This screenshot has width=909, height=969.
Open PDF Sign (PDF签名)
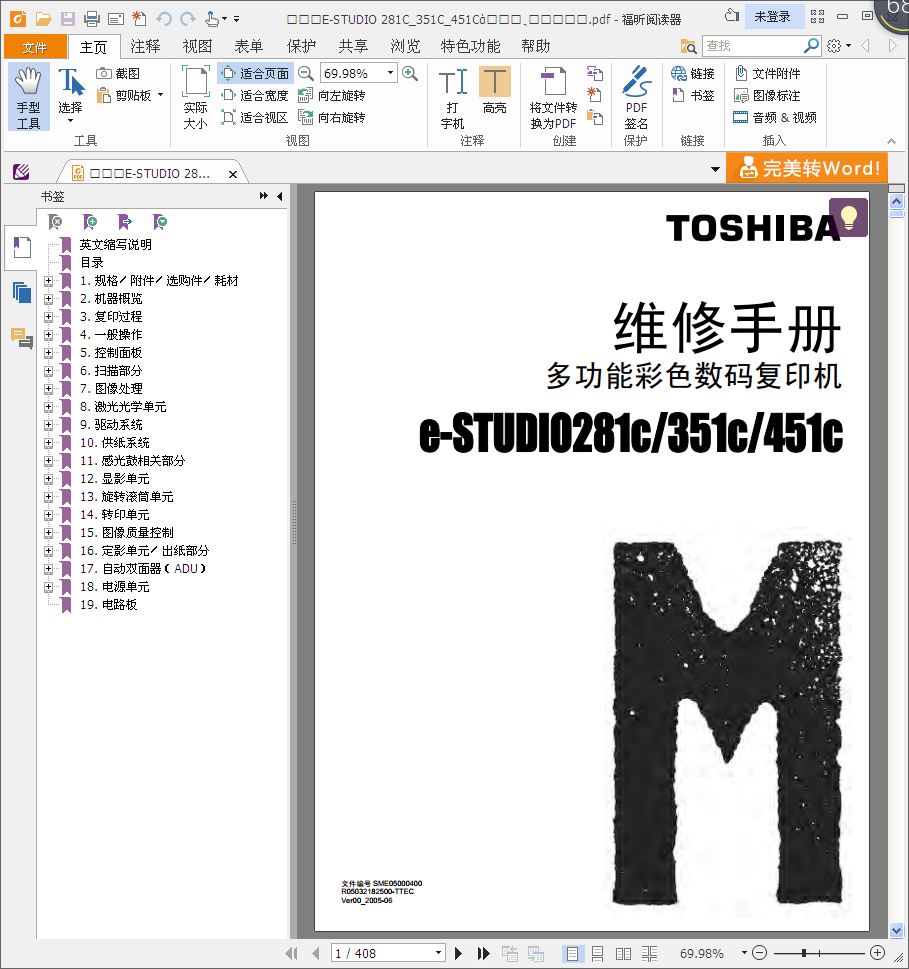[636, 98]
